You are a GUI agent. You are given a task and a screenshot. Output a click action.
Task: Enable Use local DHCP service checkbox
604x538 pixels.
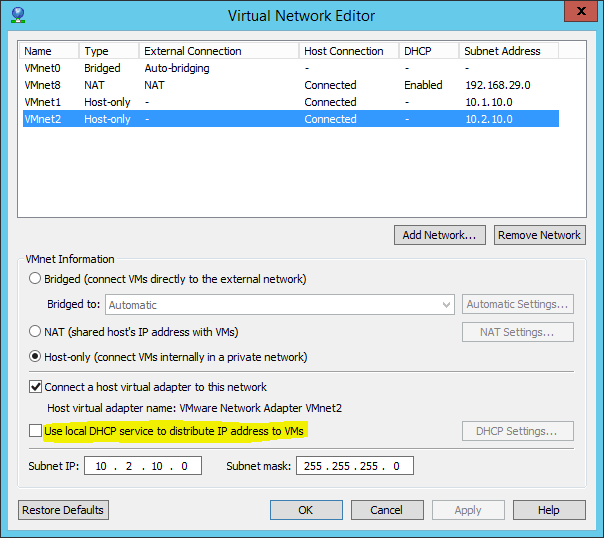pos(35,431)
